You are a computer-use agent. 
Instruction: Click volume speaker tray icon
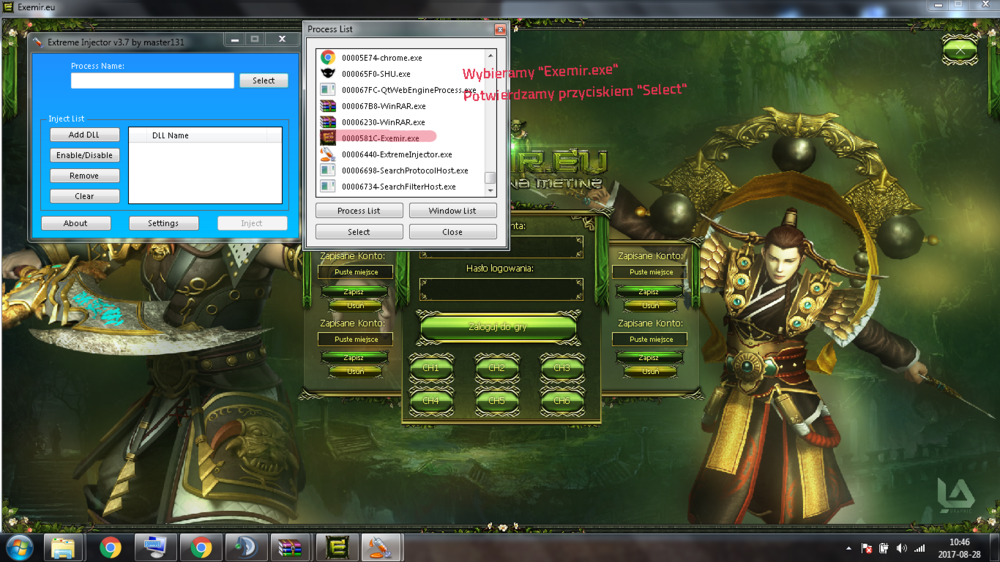901,549
